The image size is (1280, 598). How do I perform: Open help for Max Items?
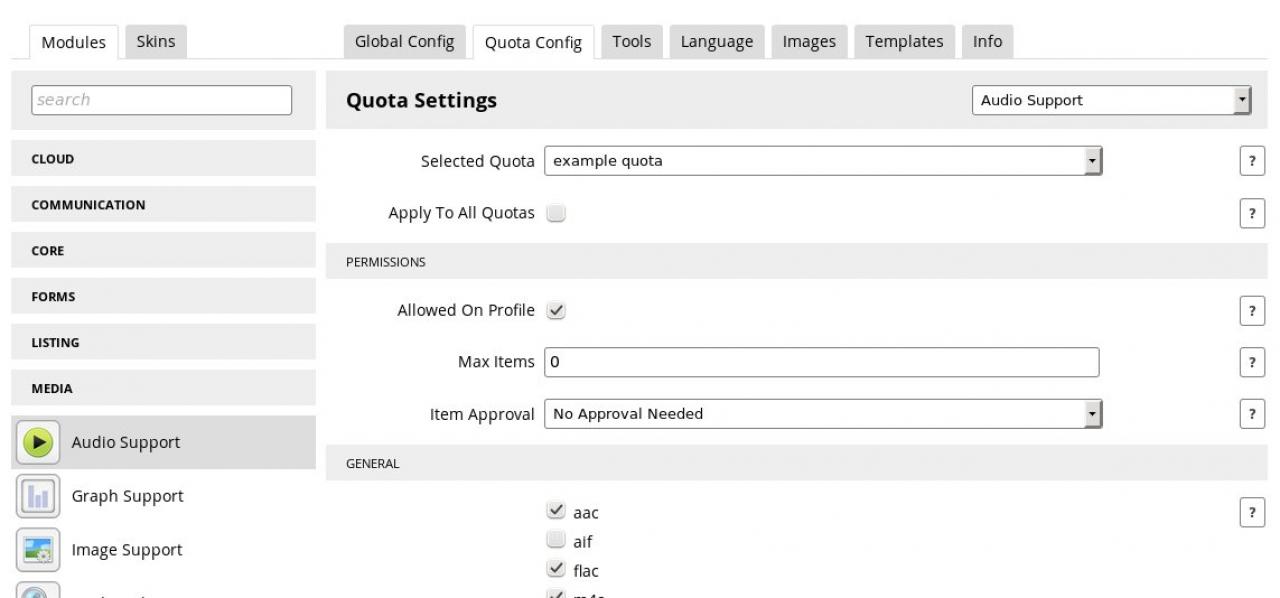click(x=1251, y=362)
